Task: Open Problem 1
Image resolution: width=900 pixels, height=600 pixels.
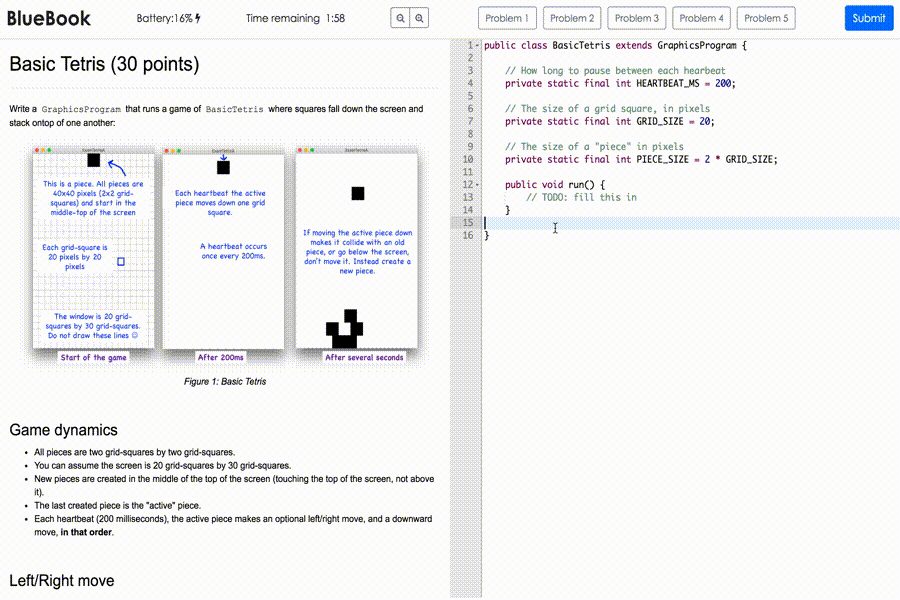Action: [x=508, y=18]
